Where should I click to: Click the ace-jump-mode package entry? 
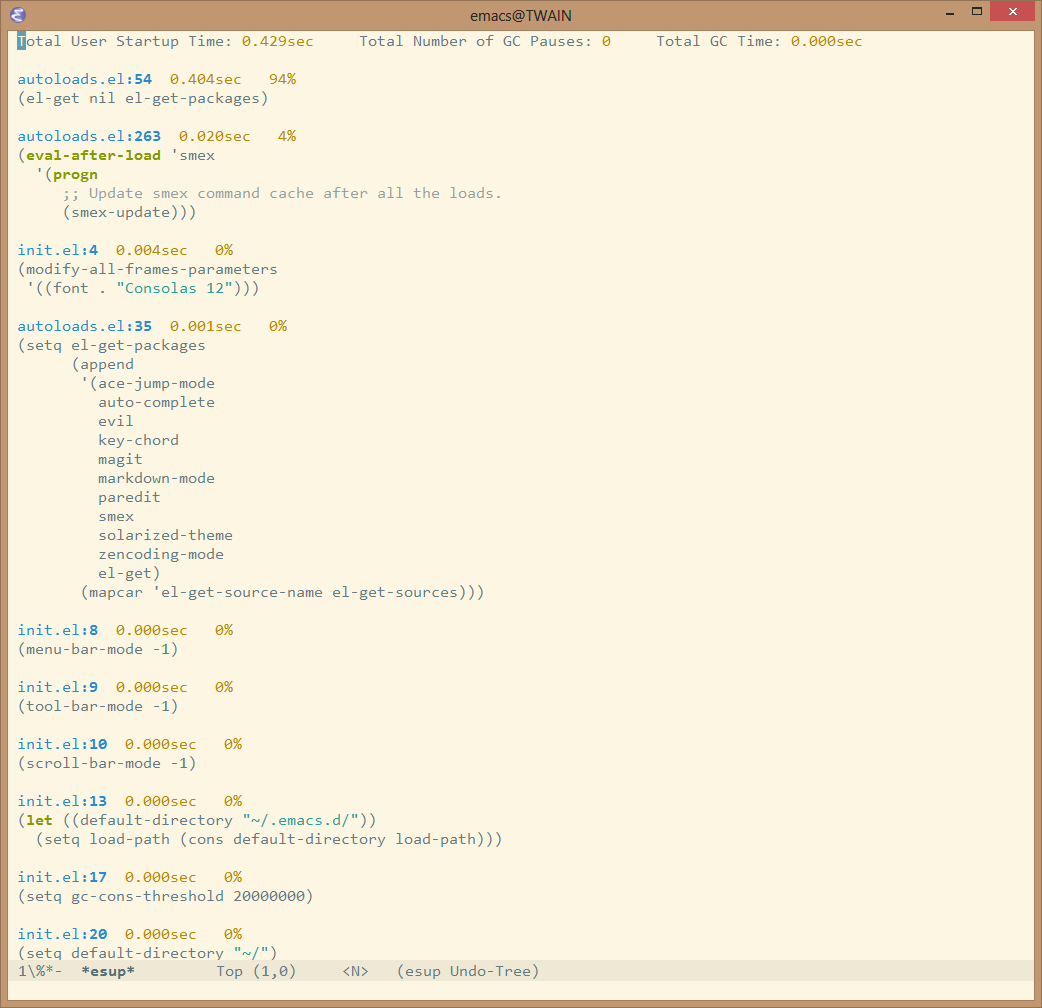[156, 383]
